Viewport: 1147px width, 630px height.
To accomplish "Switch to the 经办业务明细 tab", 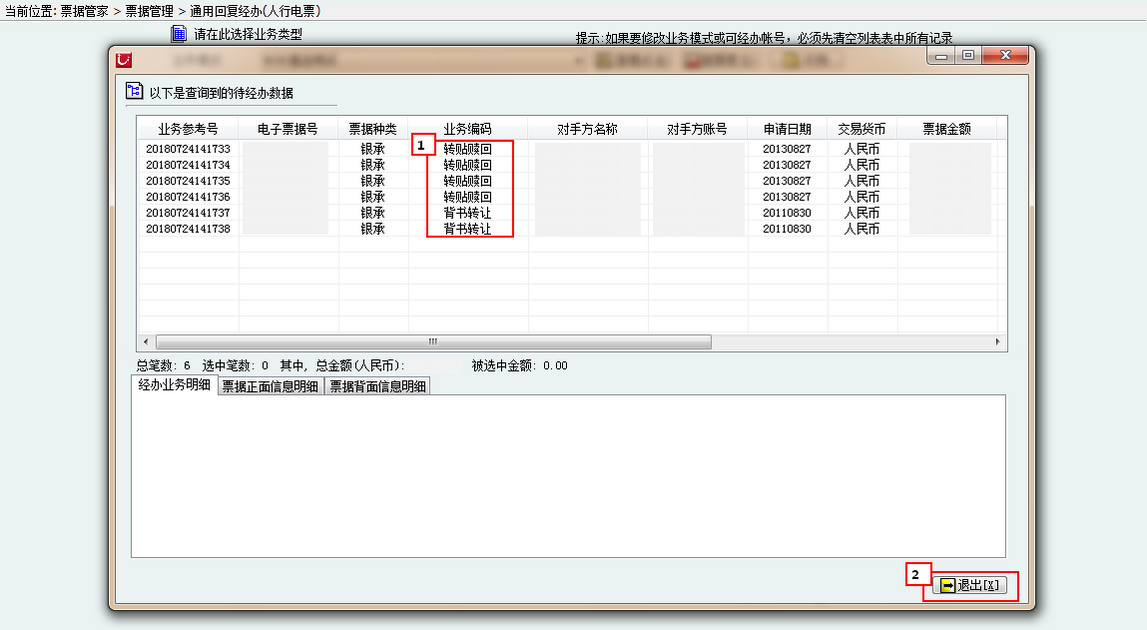I will click(x=174, y=386).
